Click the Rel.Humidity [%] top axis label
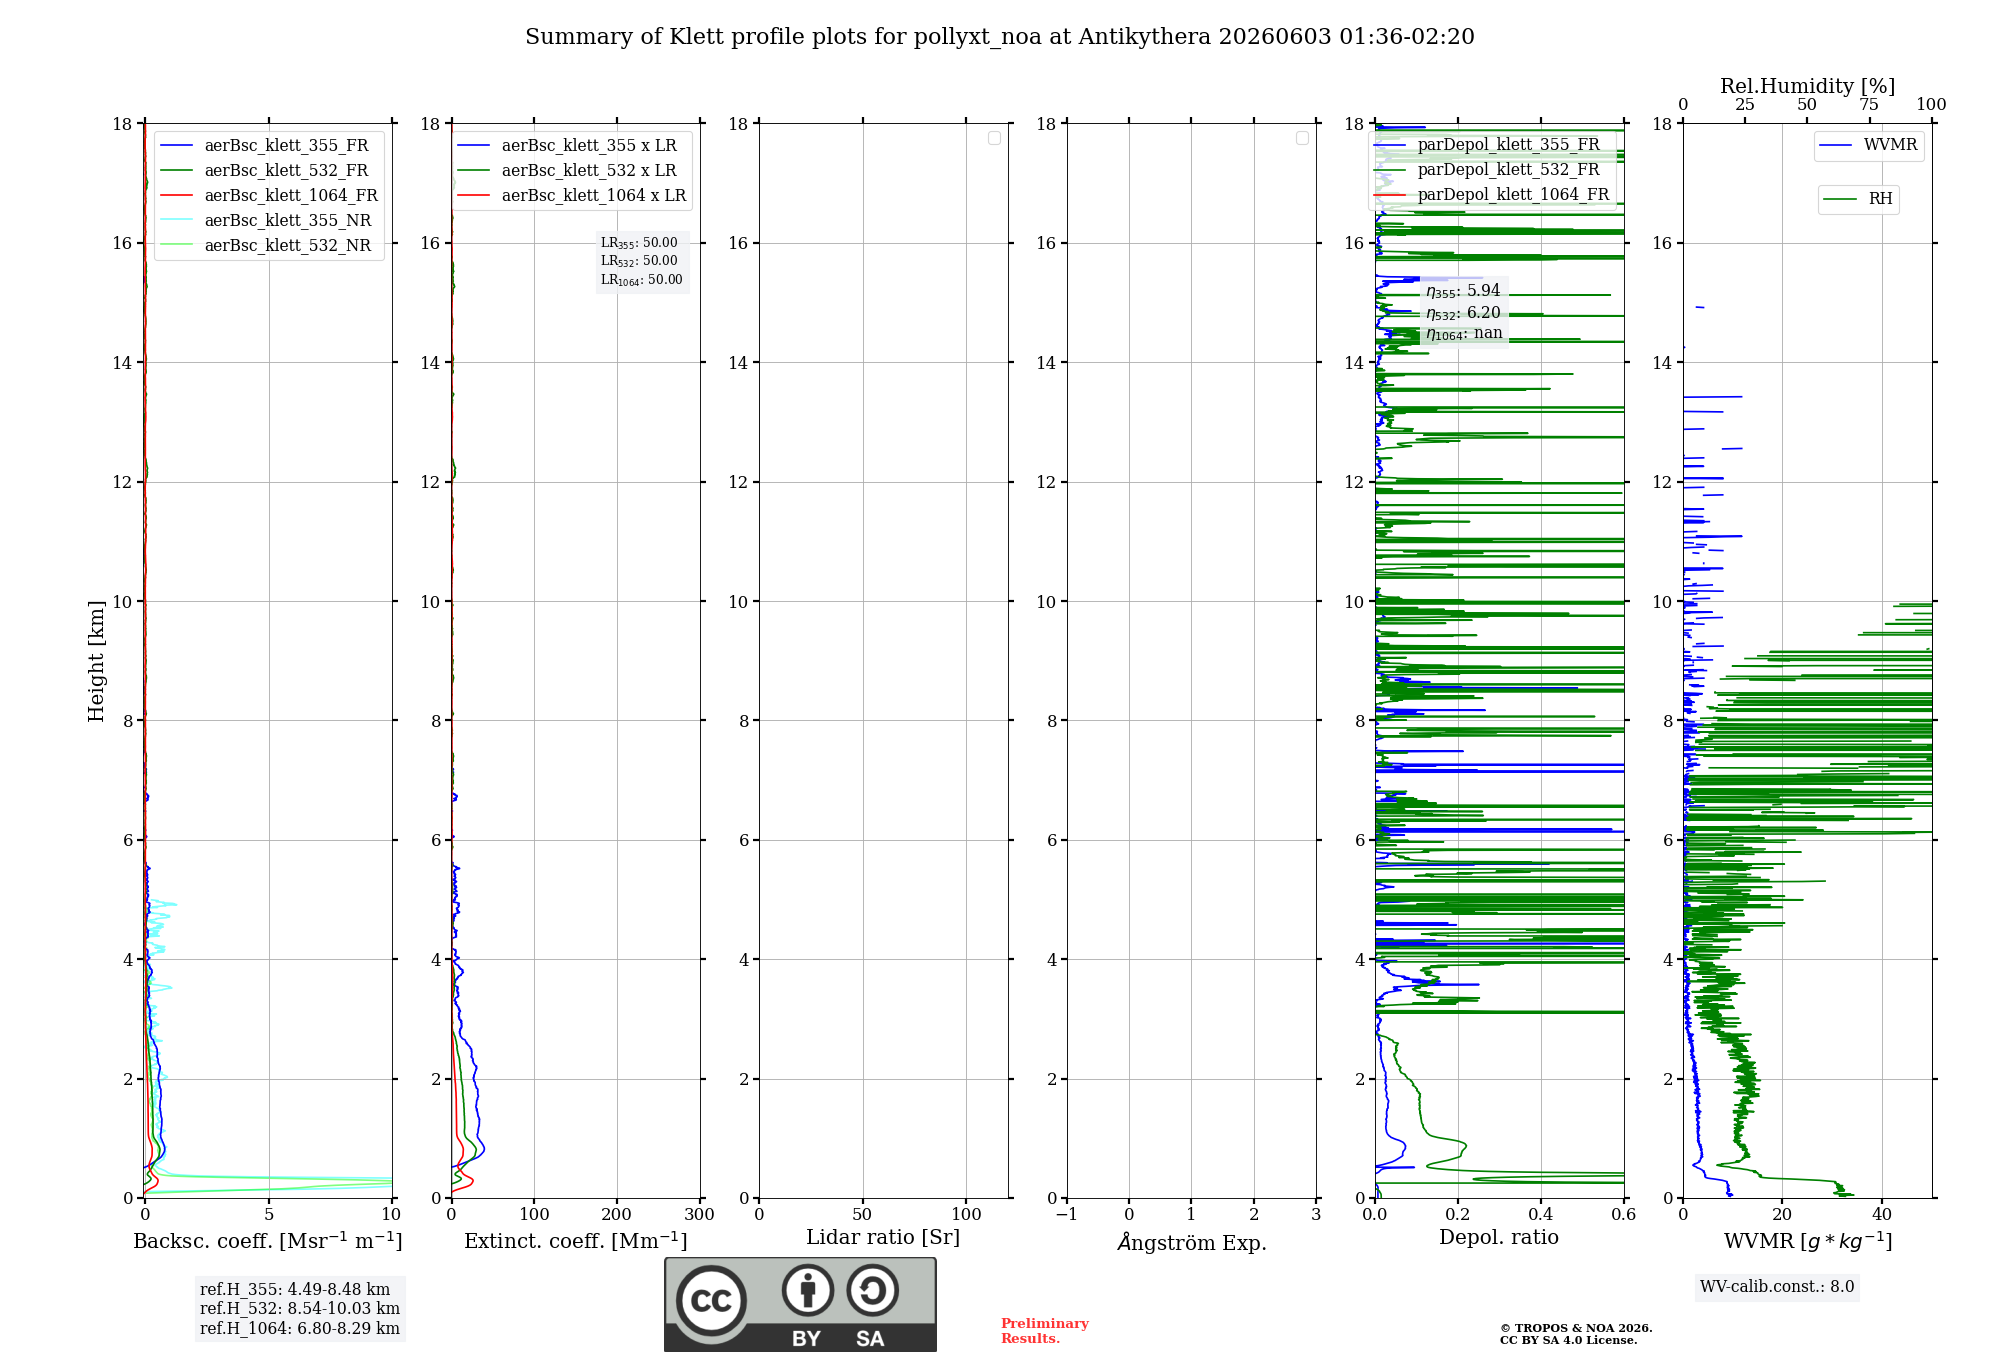 (x=1808, y=86)
